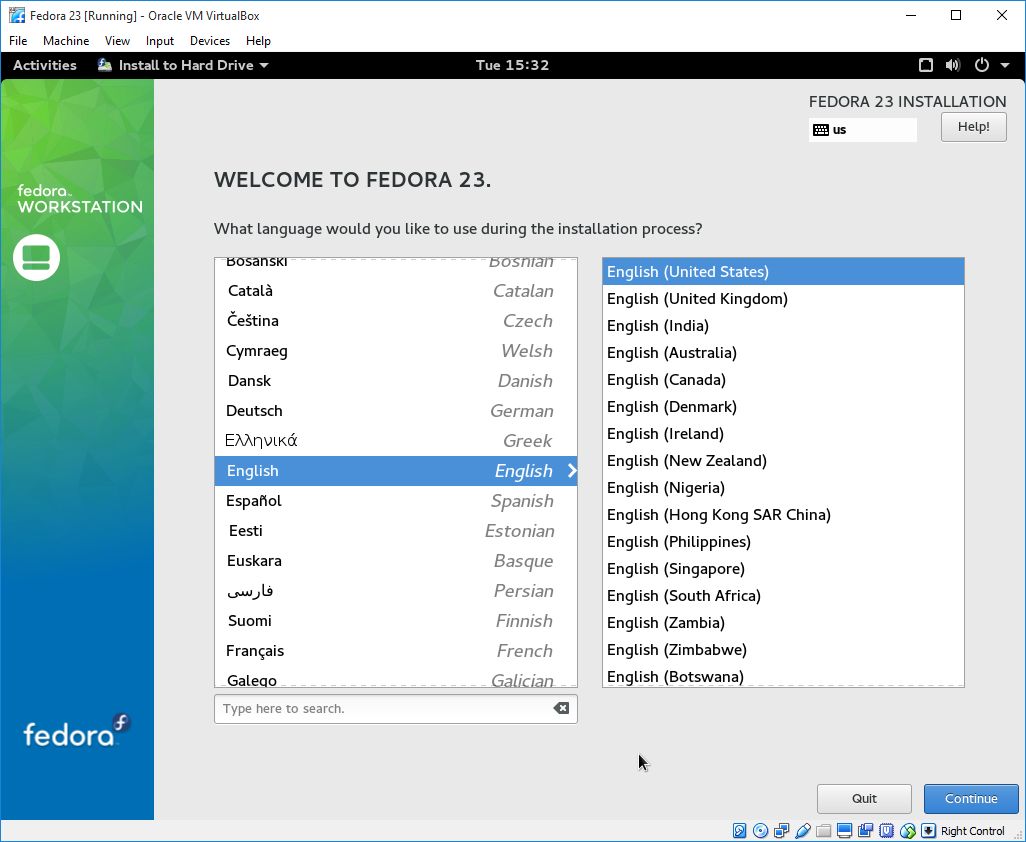Click the shared folders status icon
This screenshot has height=842, width=1026.
click(x=823, y=831)
